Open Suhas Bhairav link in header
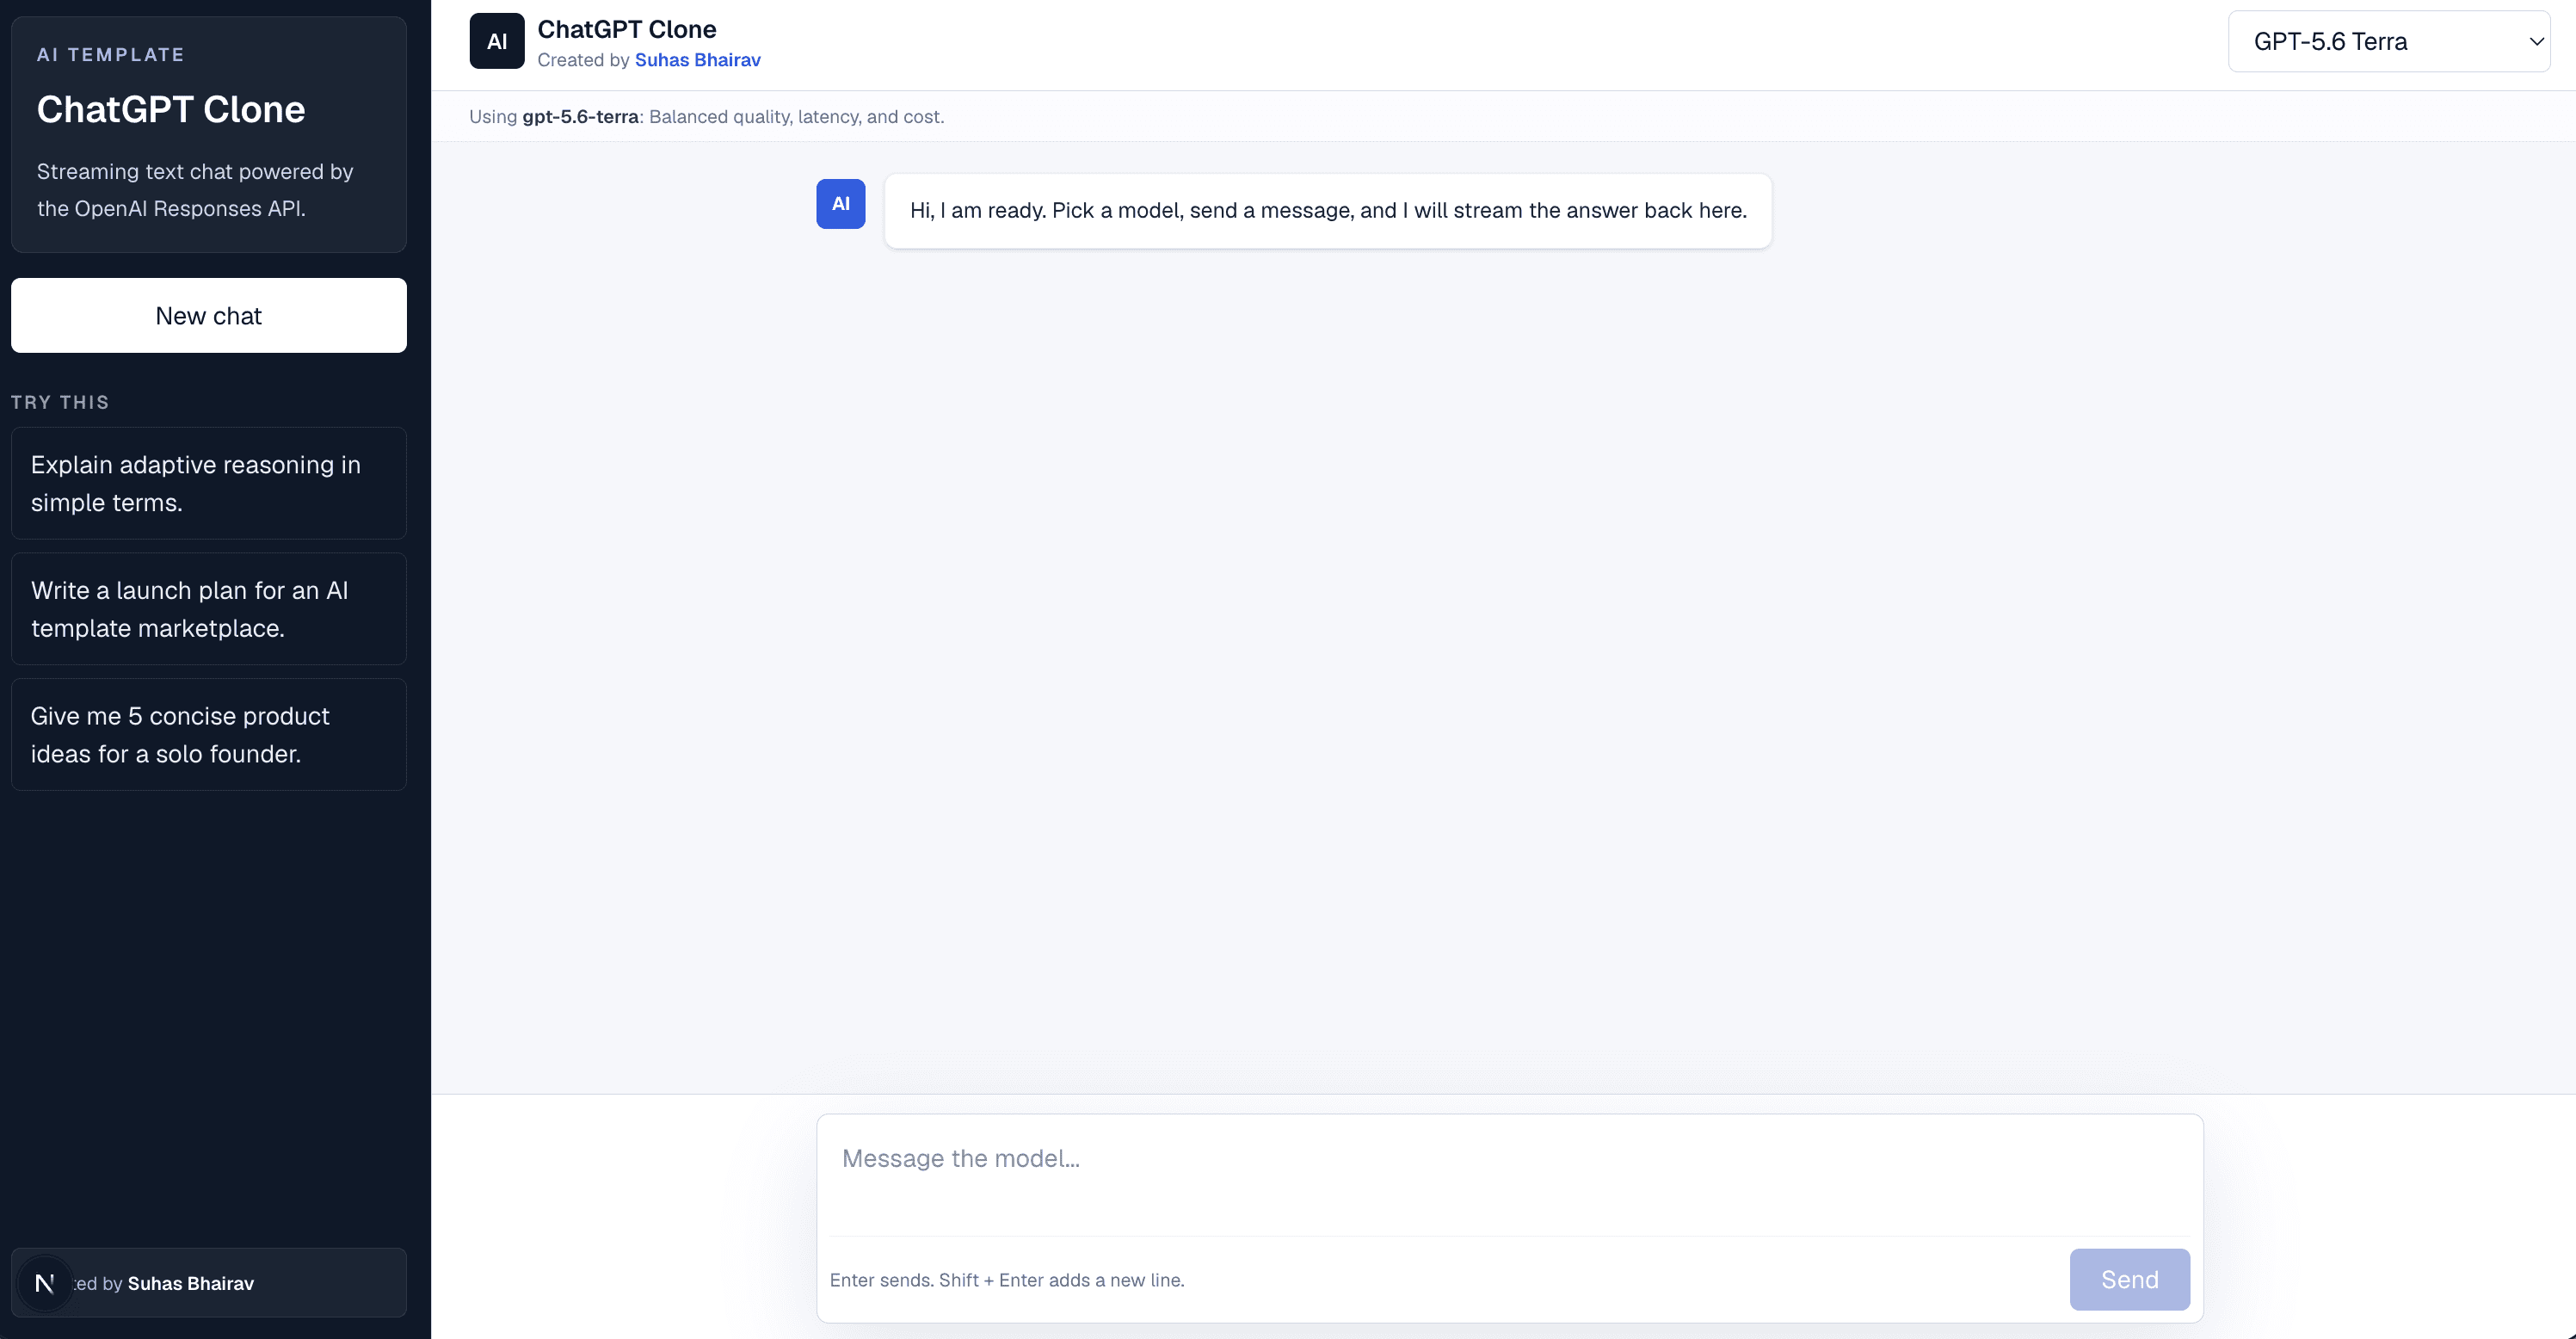The width and height of the screenshot is (2576, 1339). pyautogui.click(x=698, y=60)
